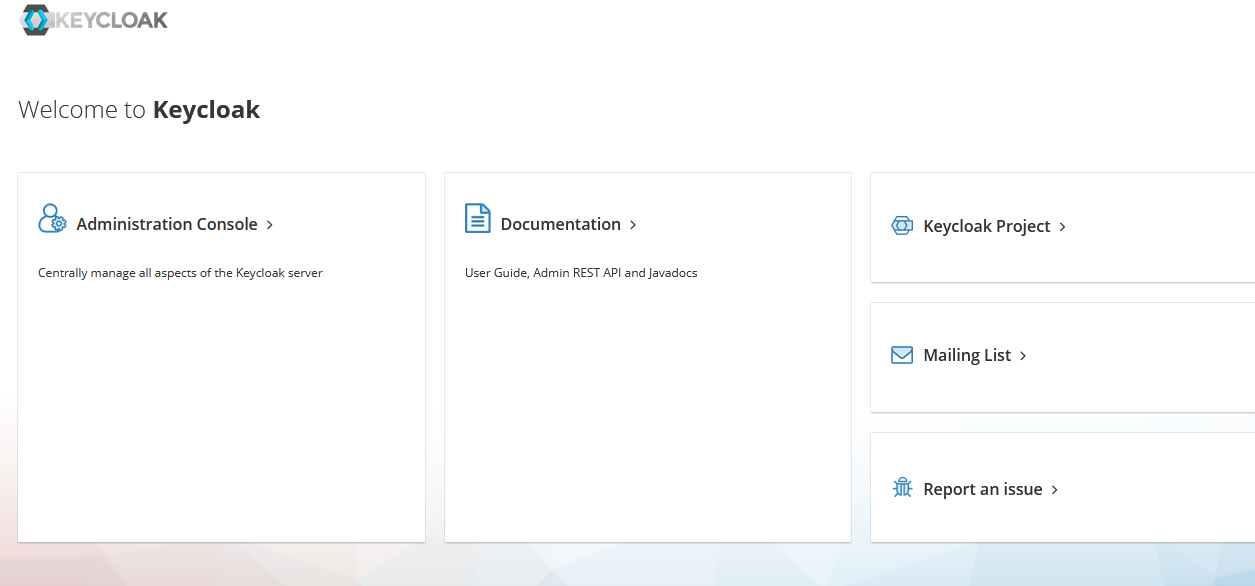Click the Documentation document icon

(x=477, y=217)
